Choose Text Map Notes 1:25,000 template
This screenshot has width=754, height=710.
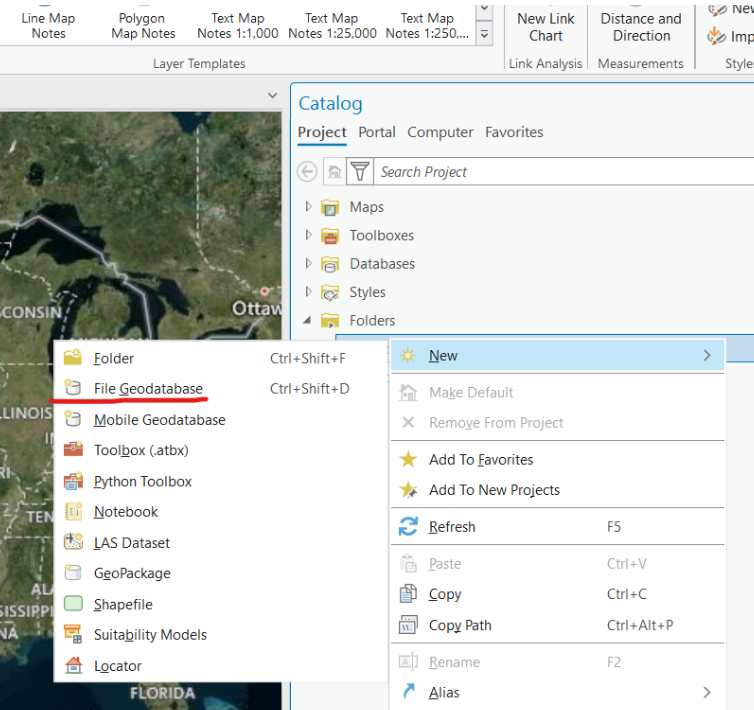tap(332, 25)
